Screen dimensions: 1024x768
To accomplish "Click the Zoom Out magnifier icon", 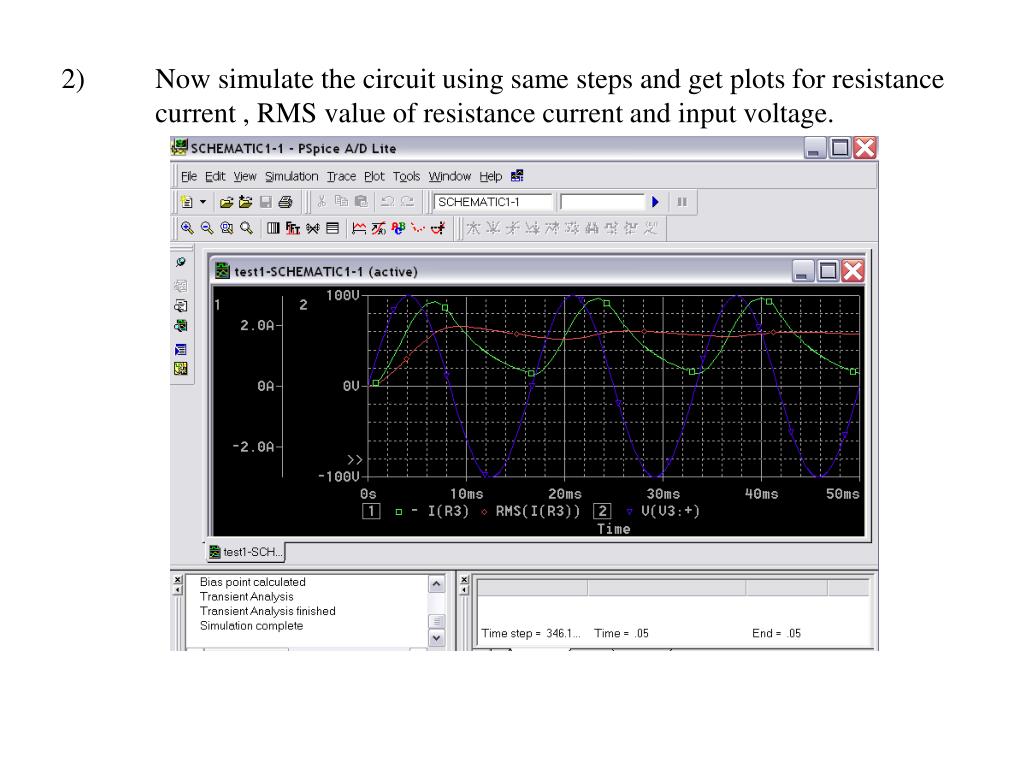I will [x=207, y=228].
